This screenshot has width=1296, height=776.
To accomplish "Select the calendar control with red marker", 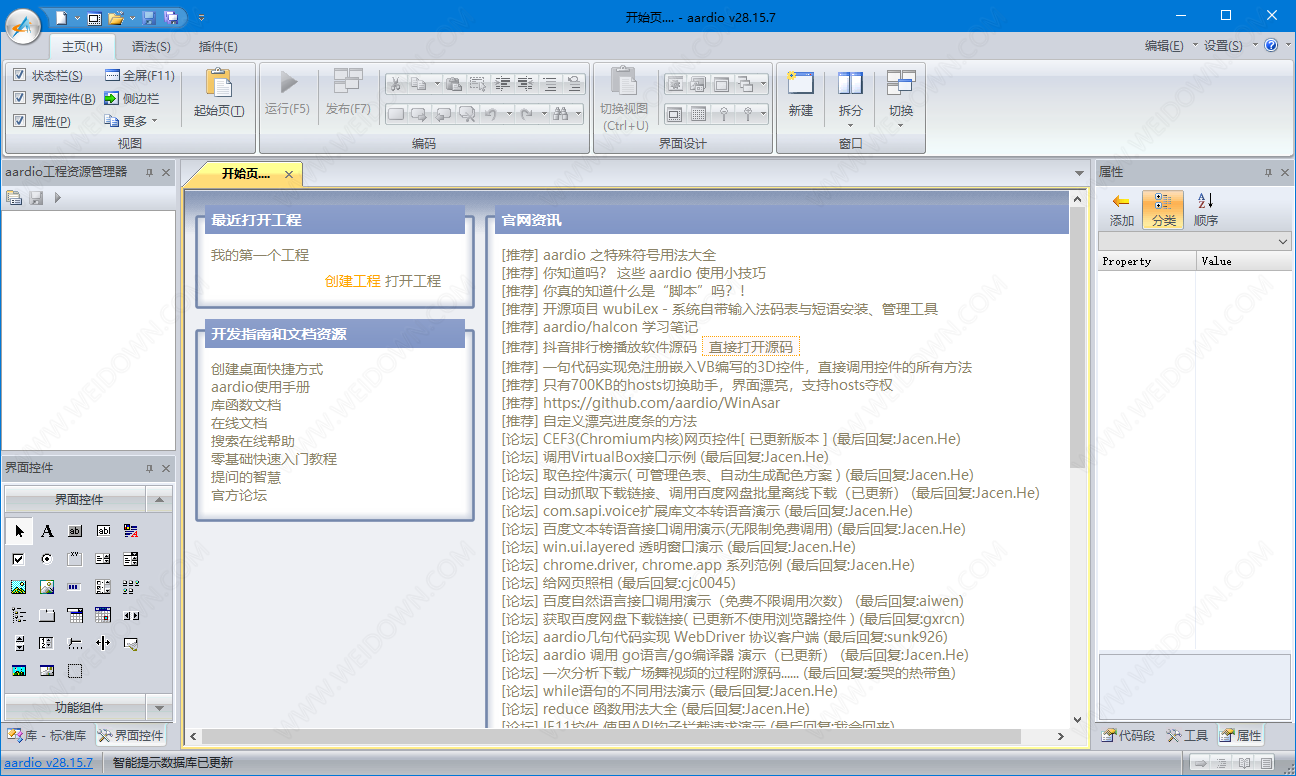I will click(x=103, y=615).
